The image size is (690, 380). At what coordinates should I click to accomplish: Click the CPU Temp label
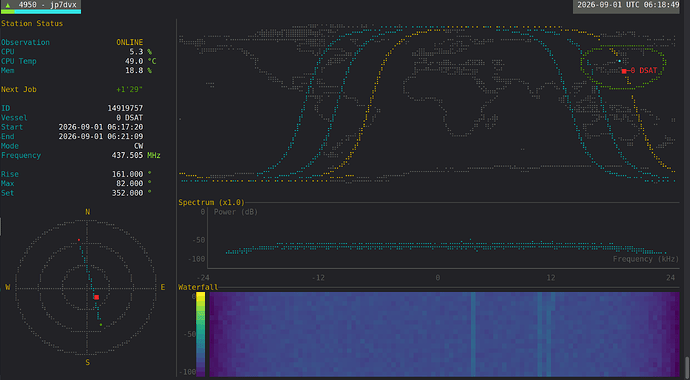[18, 61]
